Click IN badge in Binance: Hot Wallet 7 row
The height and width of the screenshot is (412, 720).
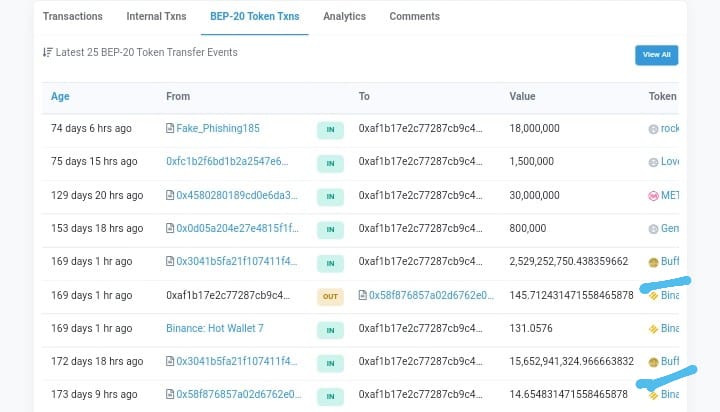tap(330, 330)
